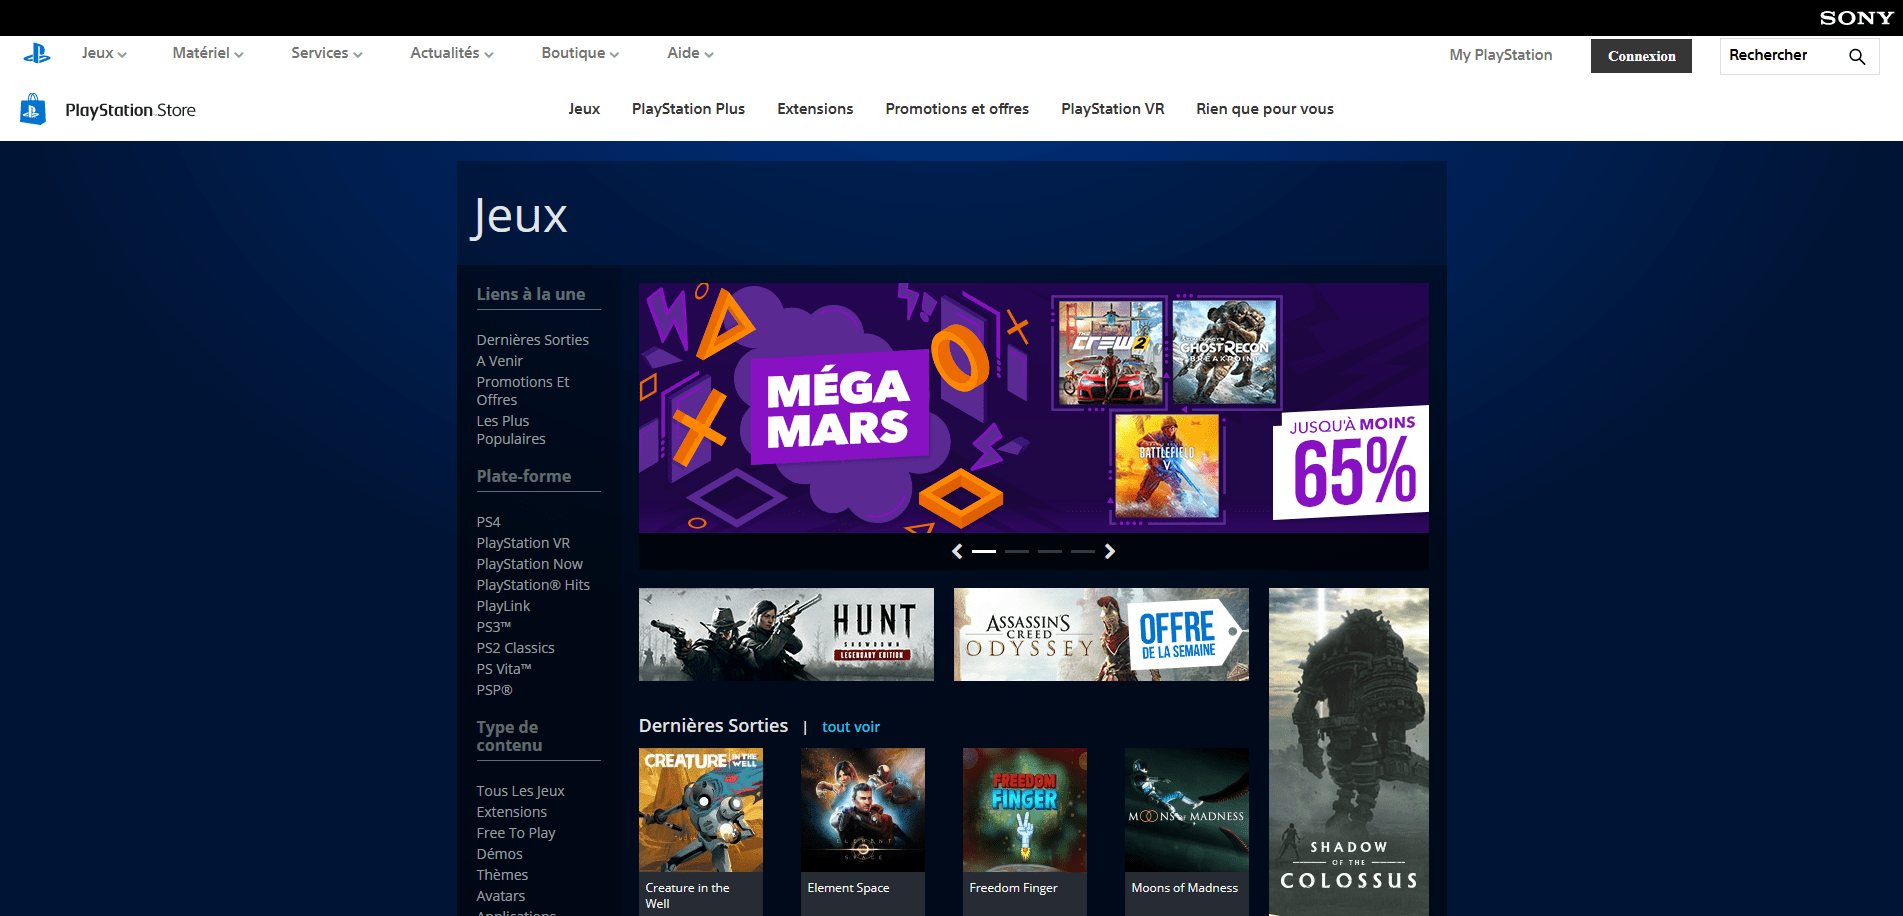The image size is (1903, 916).
Task: Filter by PlayStation® Hits platform
Action: [533, 585]
